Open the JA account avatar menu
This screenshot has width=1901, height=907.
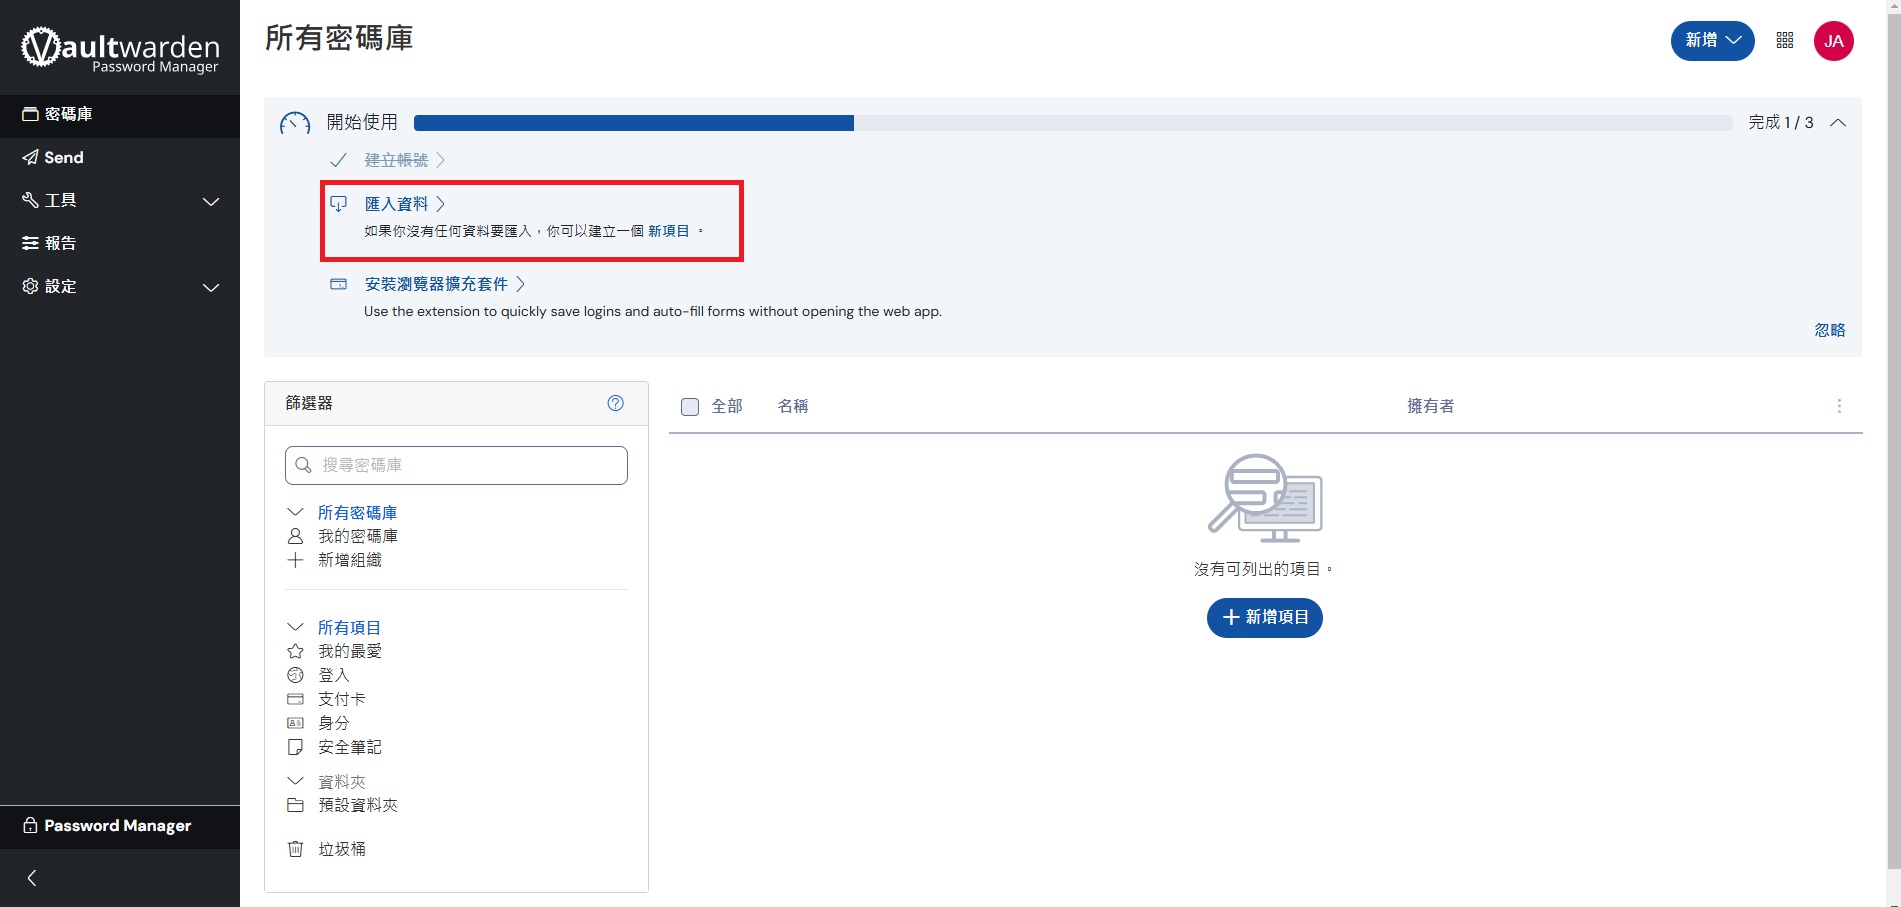pyautogui.click(x=1833, y=41)
